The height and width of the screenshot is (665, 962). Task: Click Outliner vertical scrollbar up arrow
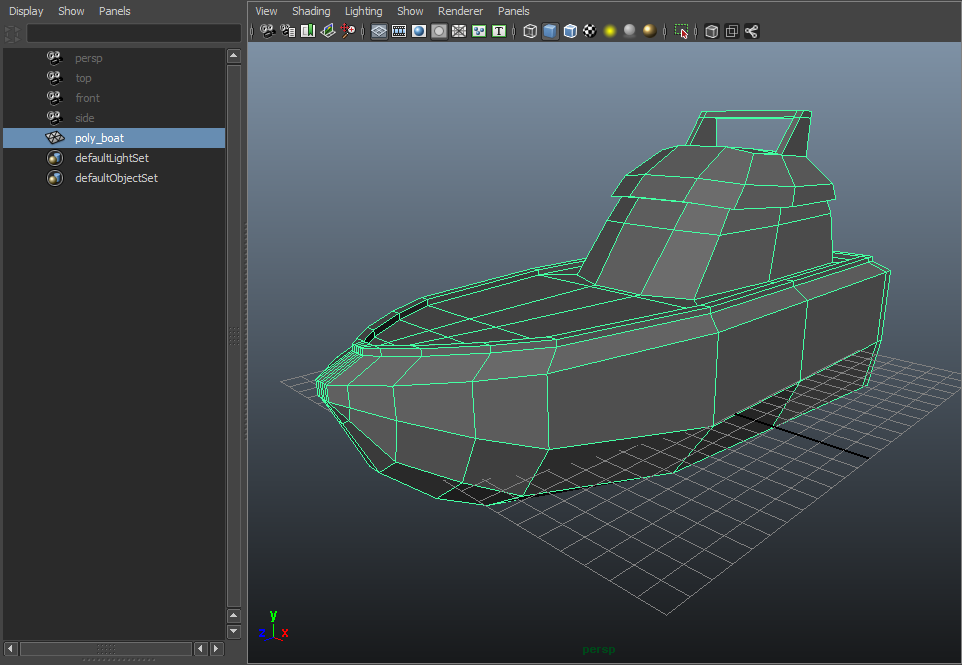[x=234, y=56]
